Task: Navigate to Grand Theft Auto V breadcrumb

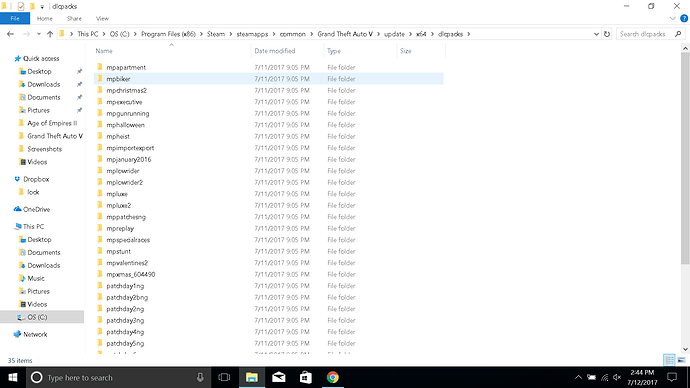Action: click(345, 34)
